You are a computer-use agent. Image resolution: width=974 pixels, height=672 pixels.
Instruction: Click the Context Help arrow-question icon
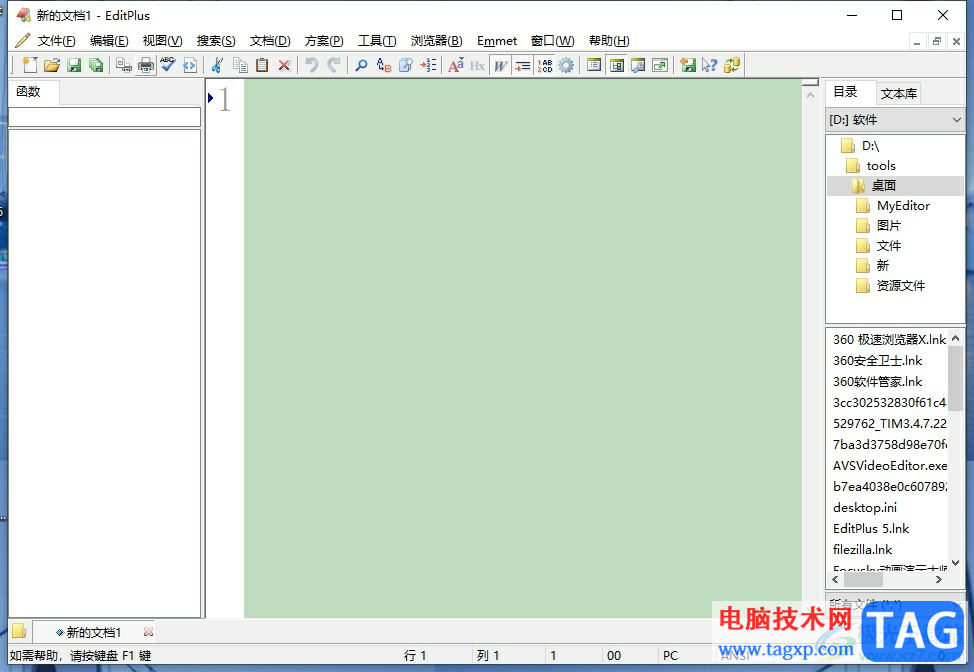pos(709,65)
